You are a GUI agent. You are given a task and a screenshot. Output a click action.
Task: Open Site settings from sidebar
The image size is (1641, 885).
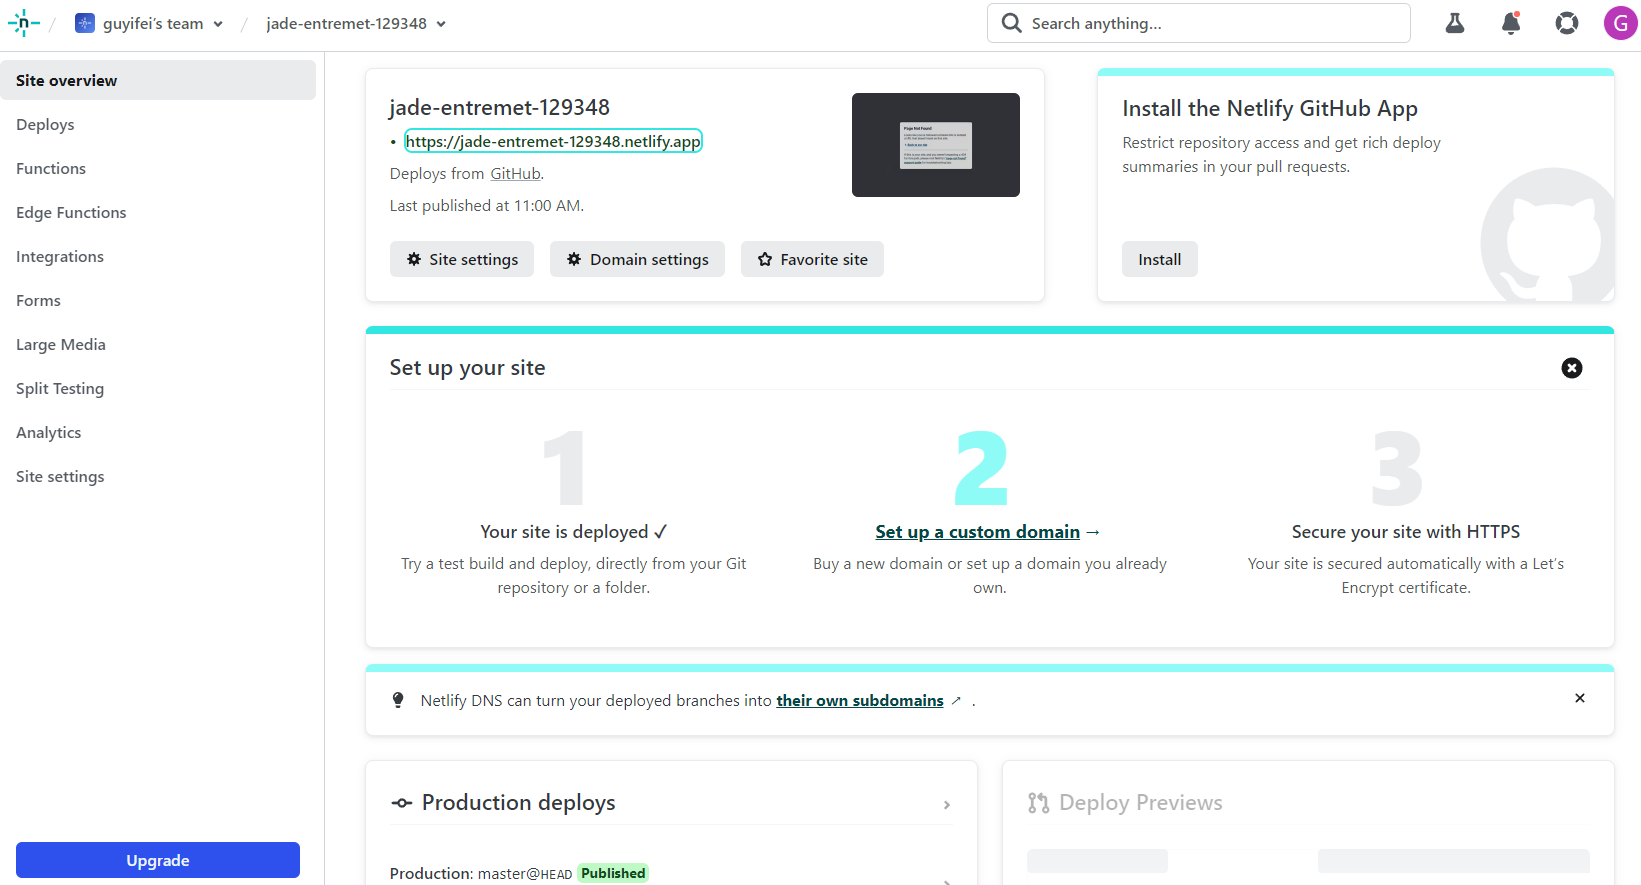click(x=60, y=476)
